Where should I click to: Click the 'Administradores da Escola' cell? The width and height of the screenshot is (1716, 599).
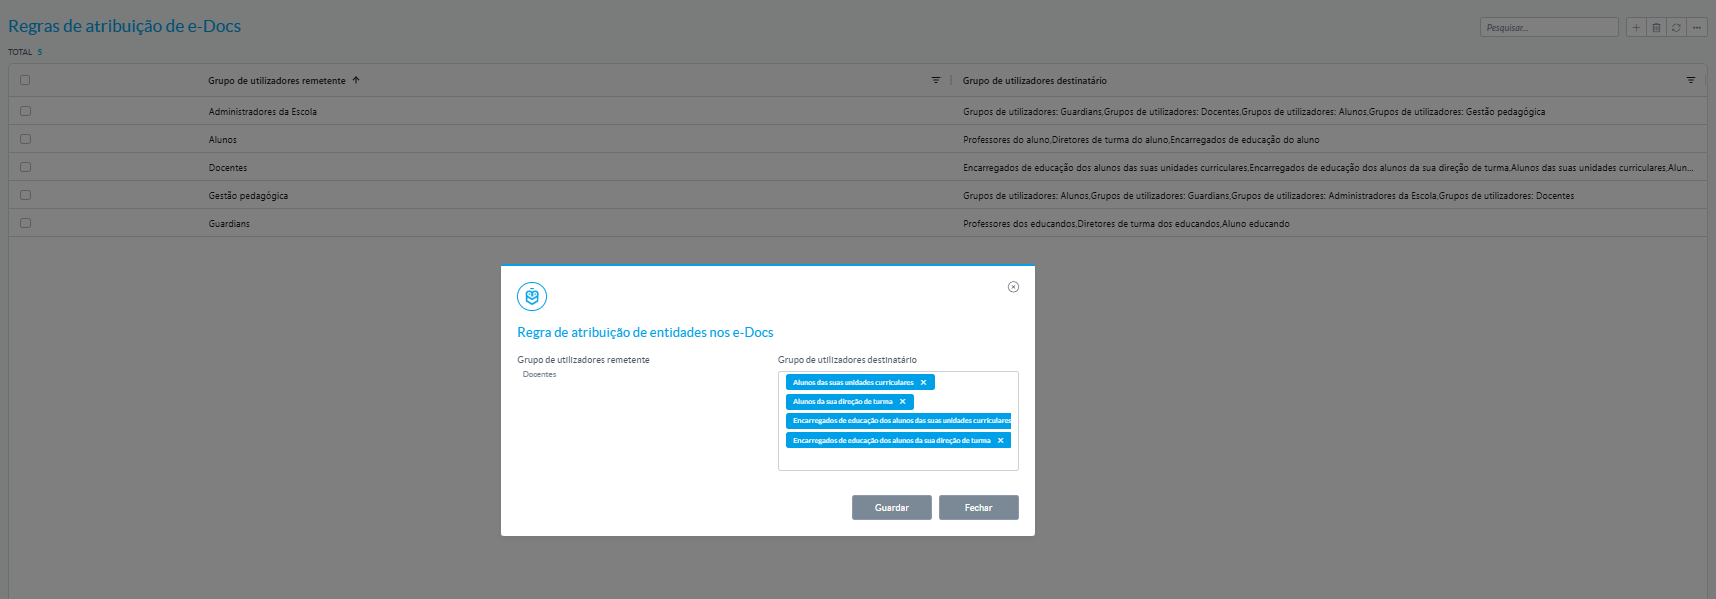tap(262, 112)
